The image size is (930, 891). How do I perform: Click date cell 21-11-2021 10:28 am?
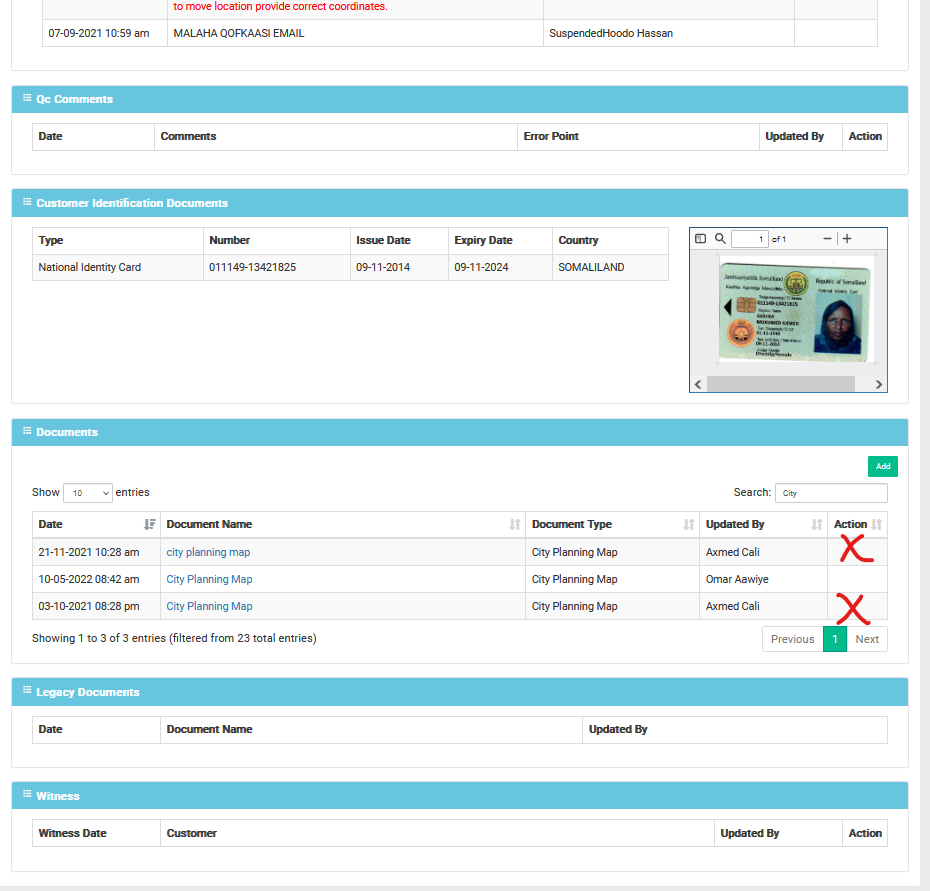[96, 552]
